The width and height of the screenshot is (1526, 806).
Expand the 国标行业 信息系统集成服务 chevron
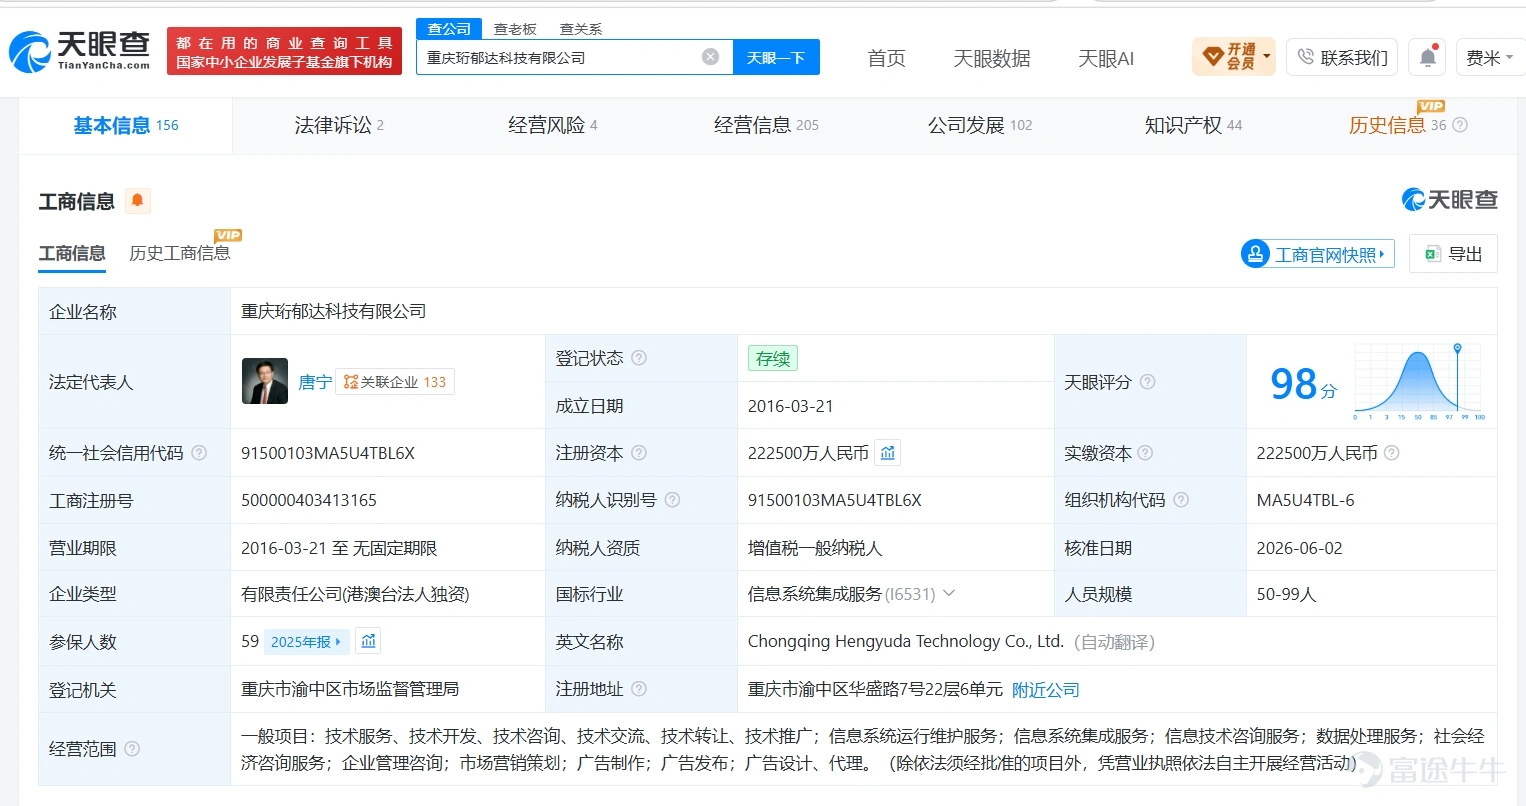[949, 594]
